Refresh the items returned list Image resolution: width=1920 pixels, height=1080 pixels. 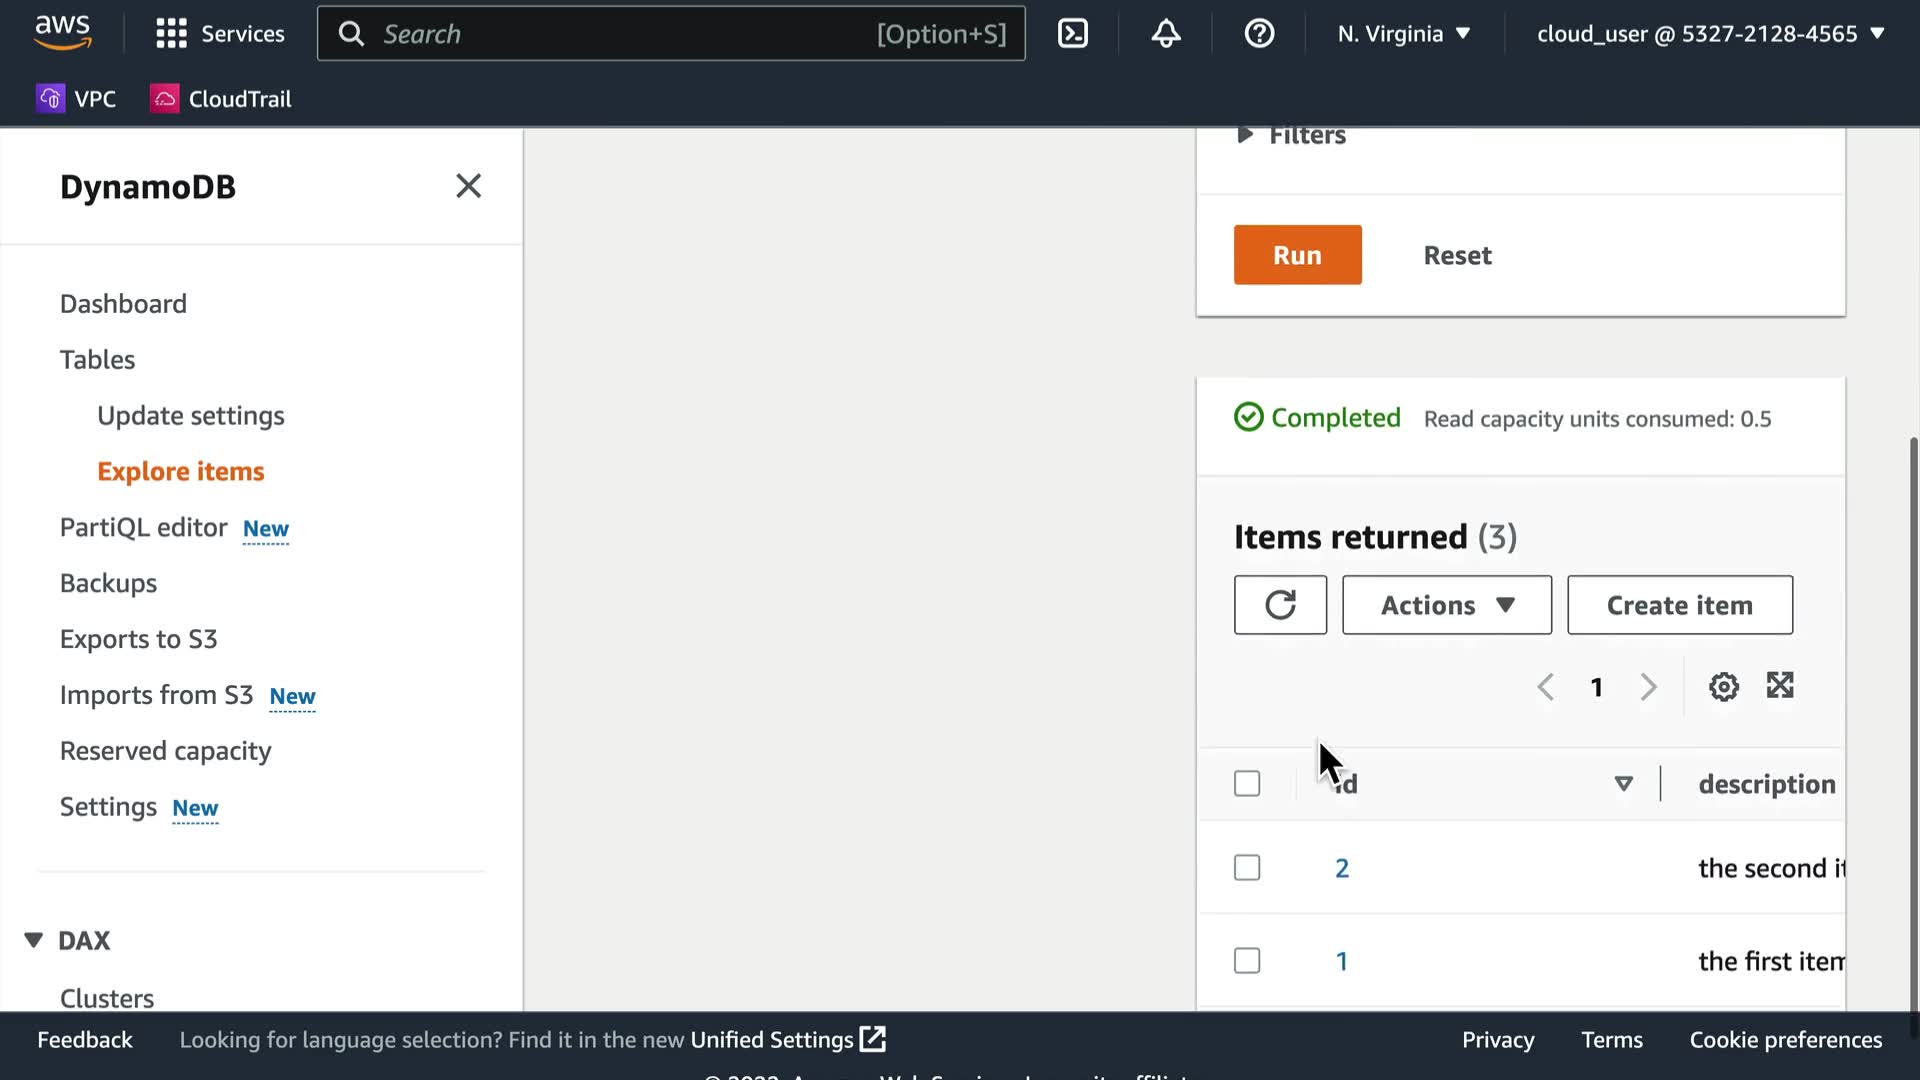1280,605
